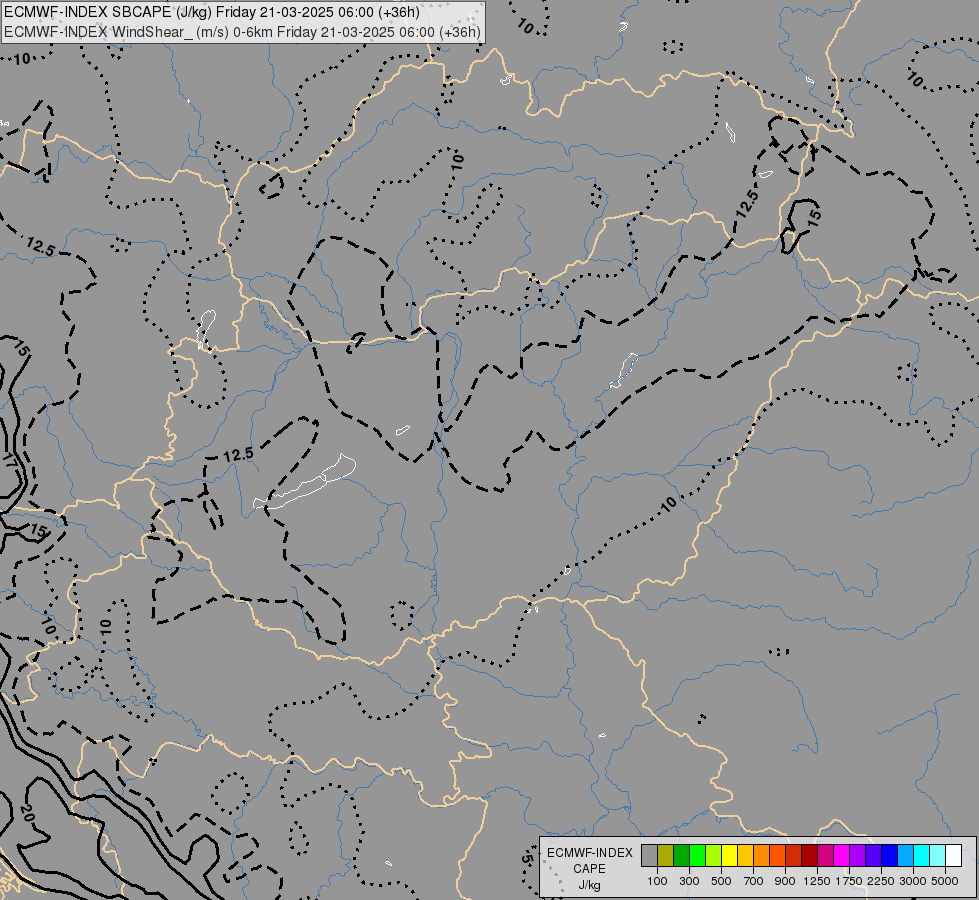Click the ECMWF-INDEX label in the legend
This screenshot has width=979, height=900.
589,853
